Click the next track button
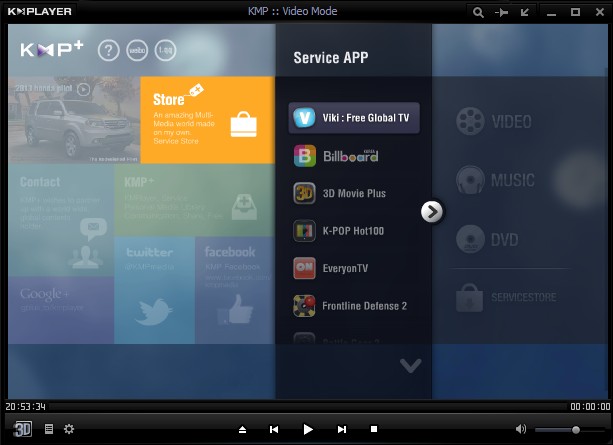 point(342,429)
